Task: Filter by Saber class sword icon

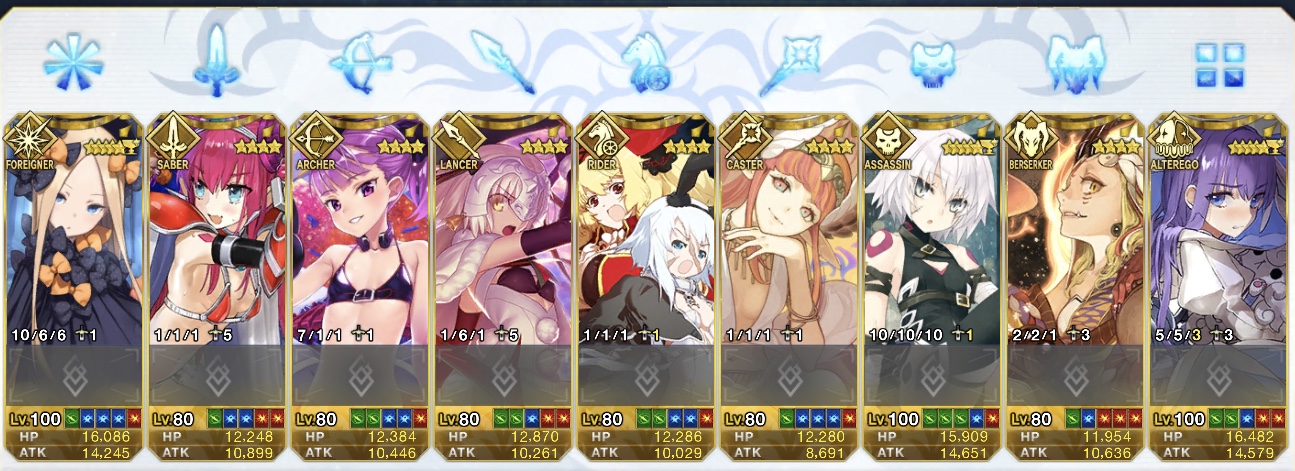Action: (x=216, y=61)
